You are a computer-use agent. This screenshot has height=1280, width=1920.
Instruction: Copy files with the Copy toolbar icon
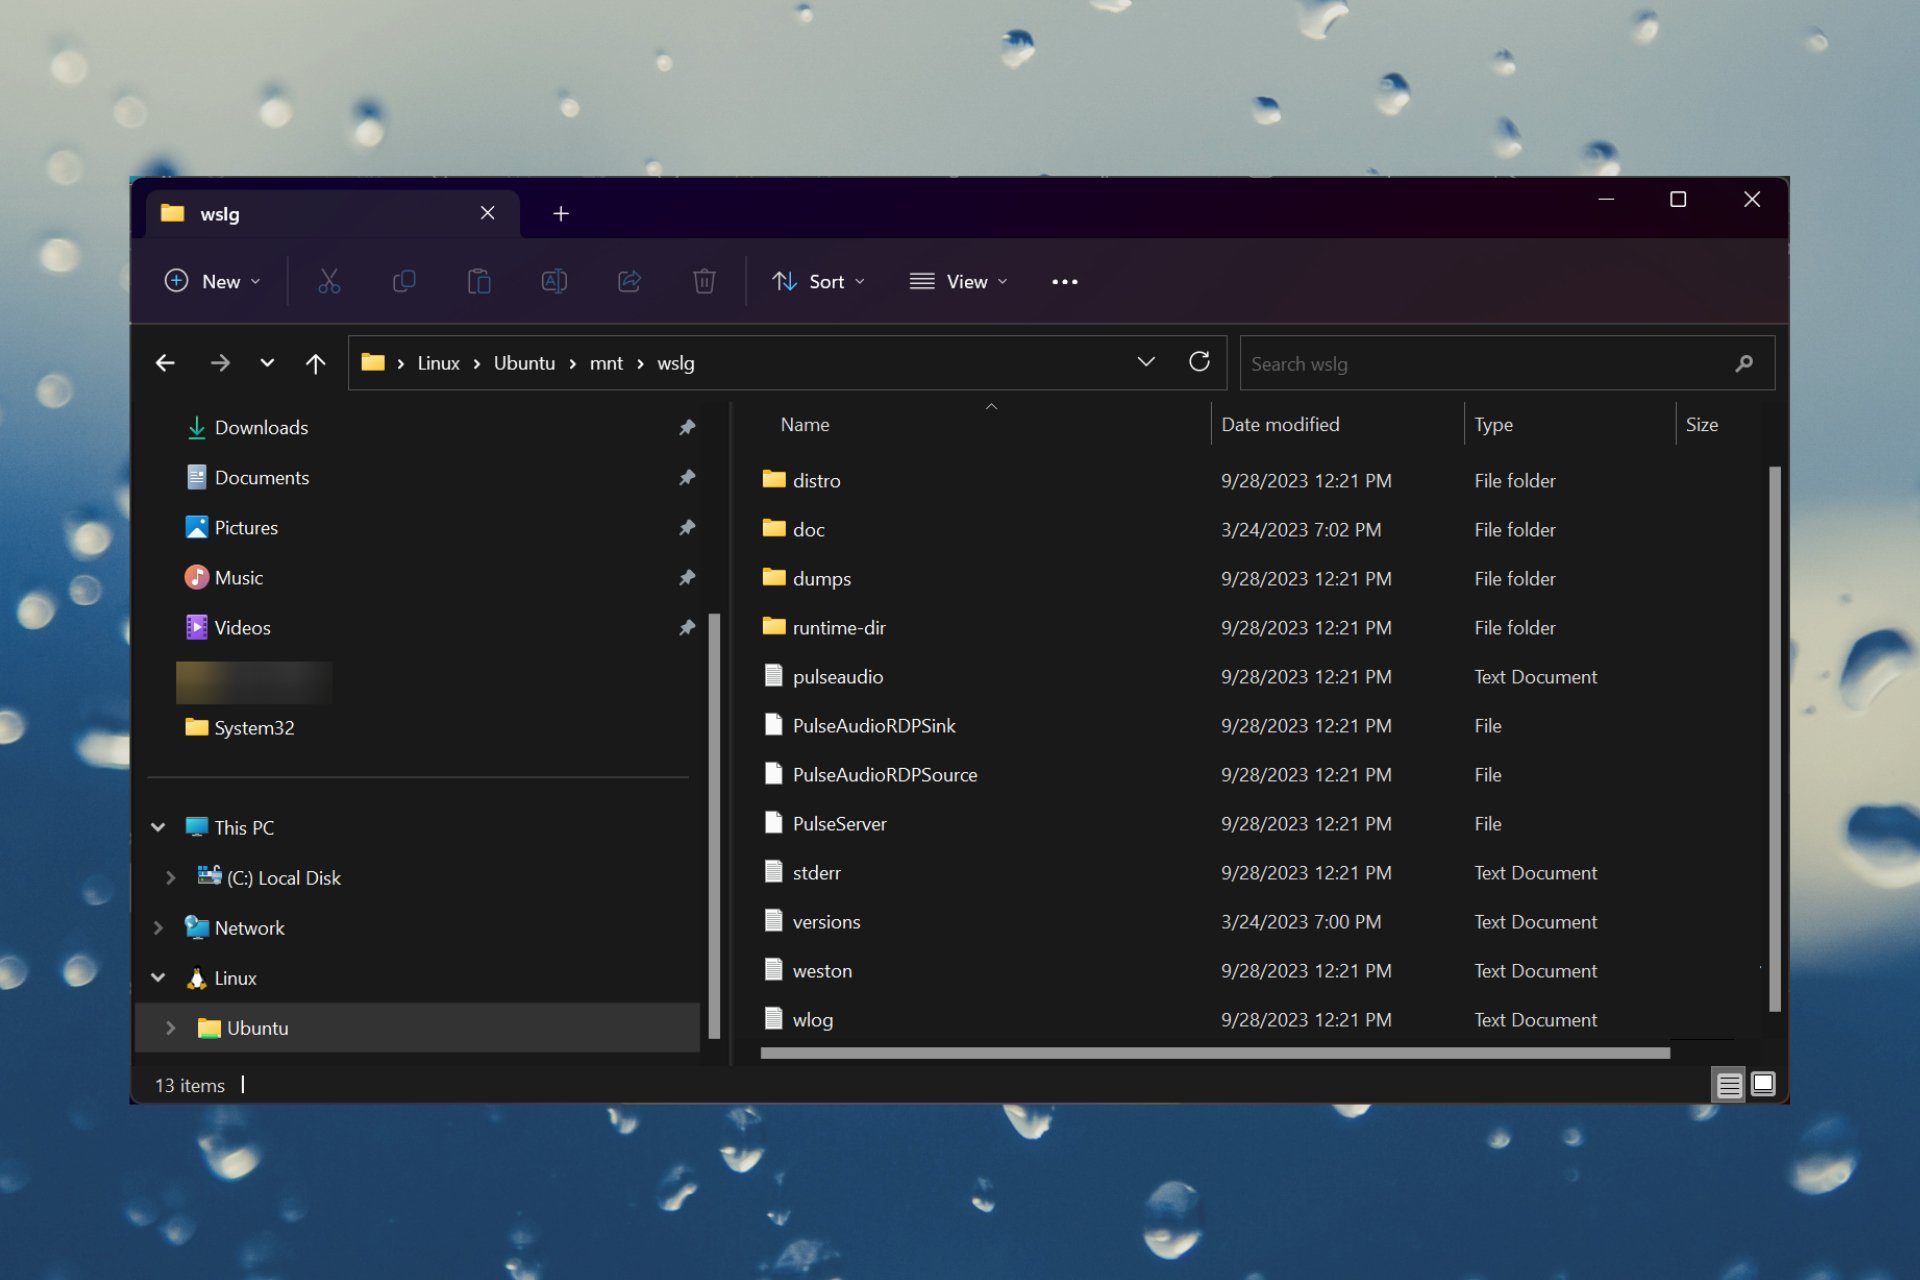tap(404, 281)
